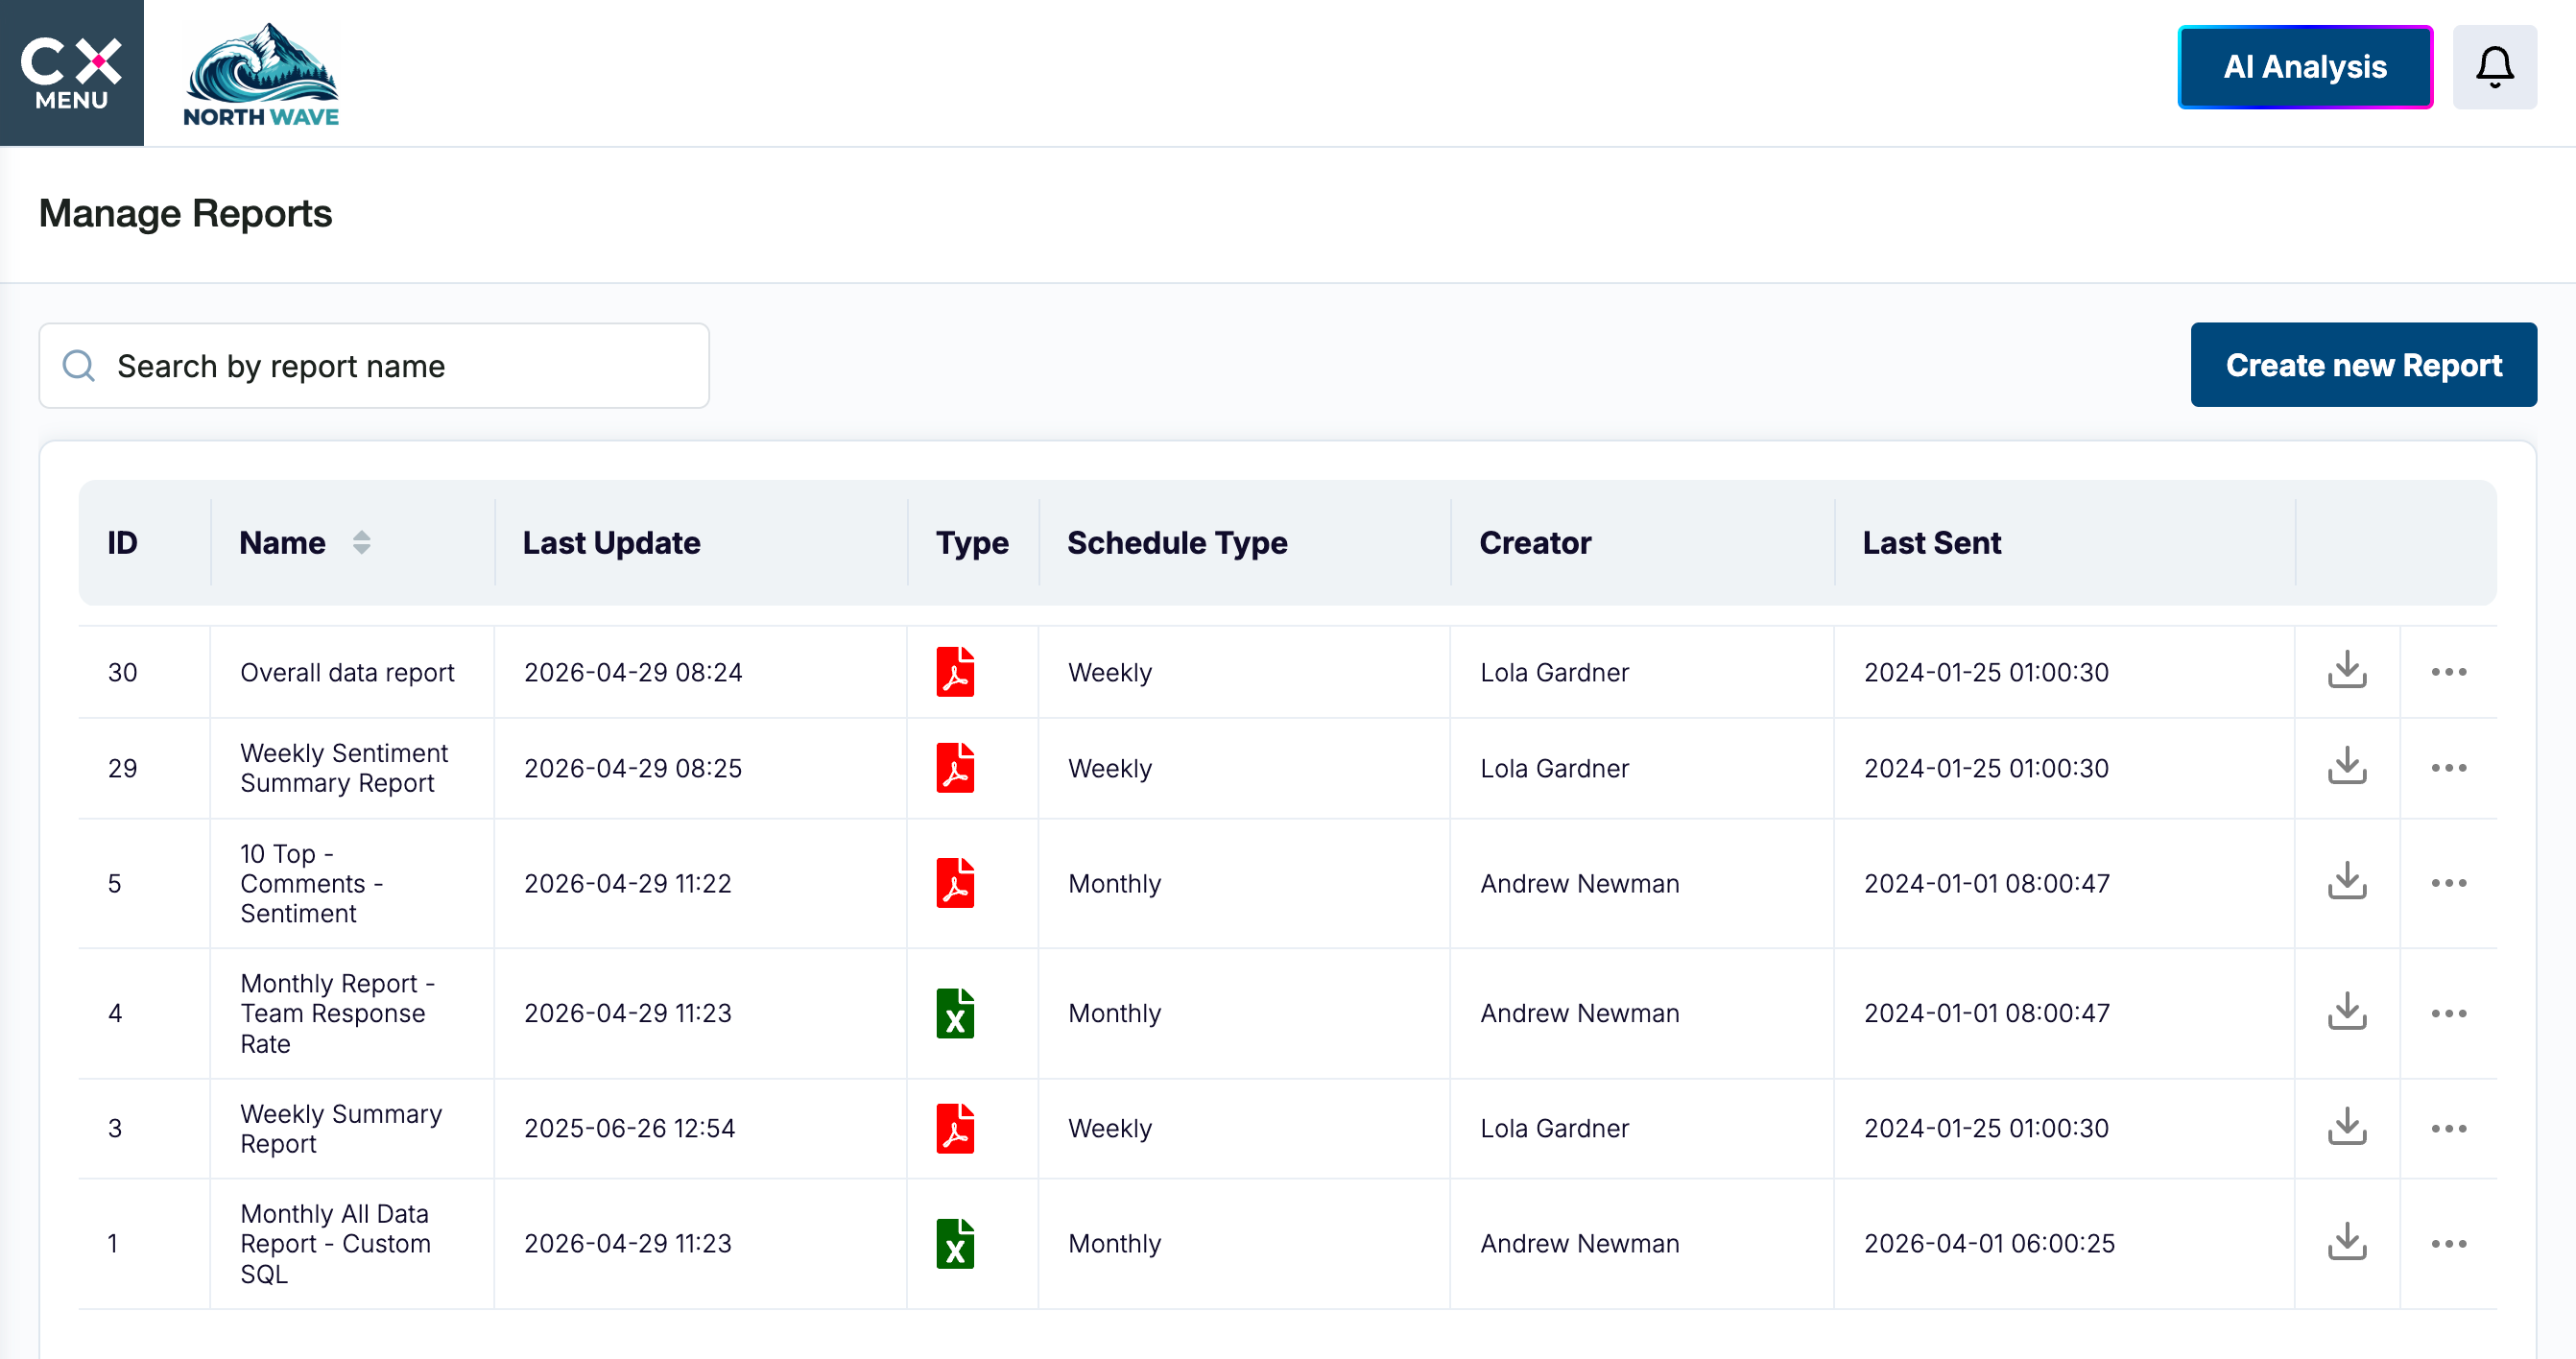Open more options for Overall data report
The height and width of the screenshot is (1359, 2576).
click(x=2449, y=672)
